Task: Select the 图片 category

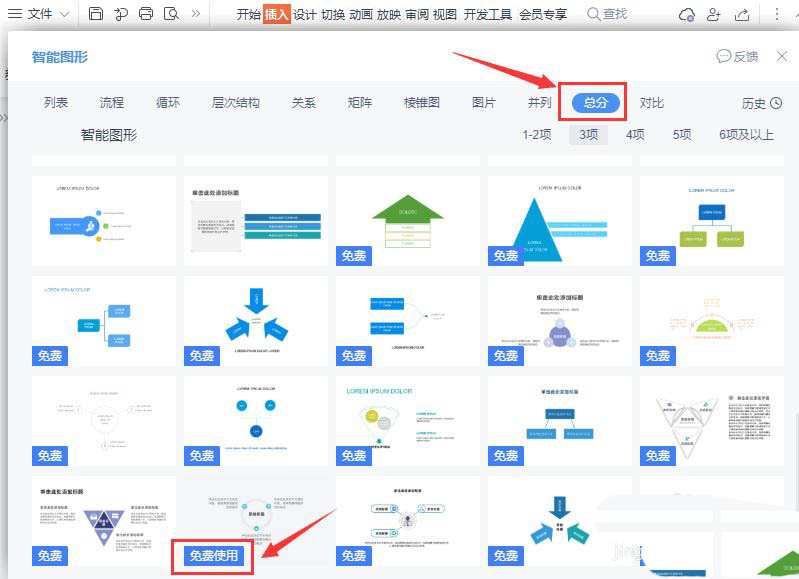Action: click(484, 102)
